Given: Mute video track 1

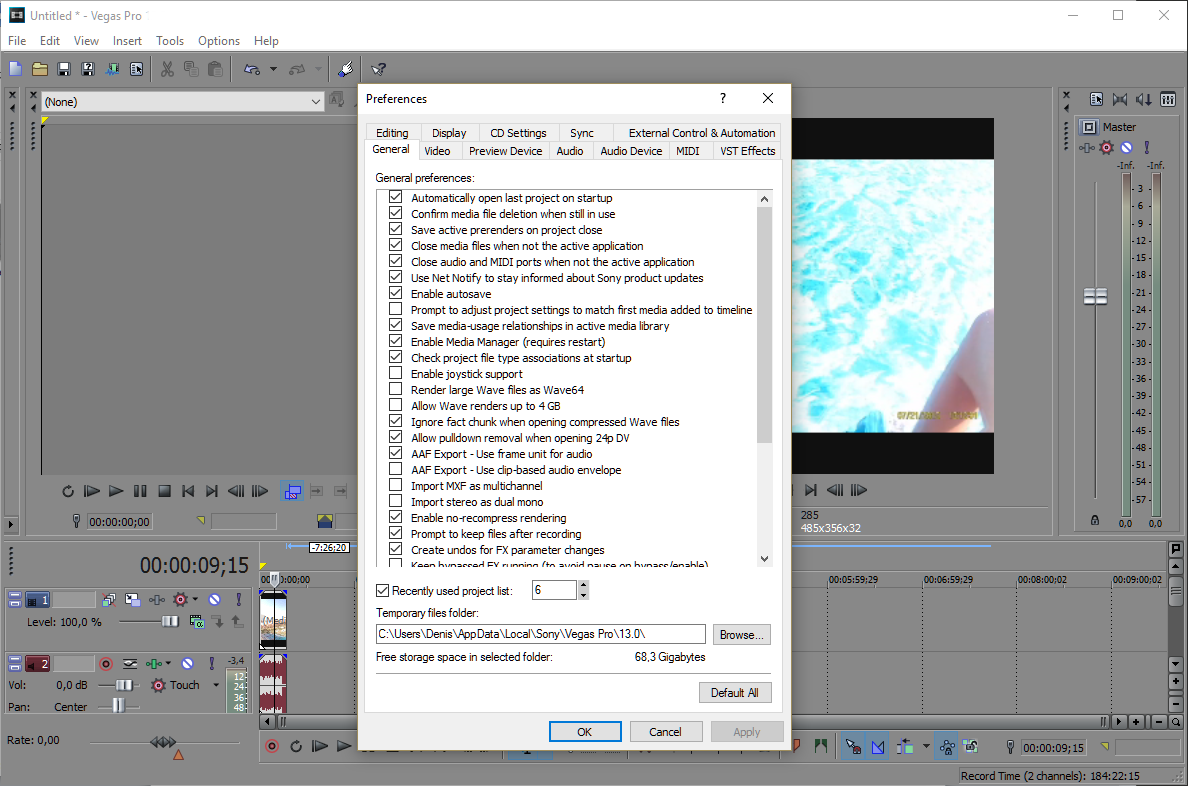Looking at the screenshot, I should [215, 600].
